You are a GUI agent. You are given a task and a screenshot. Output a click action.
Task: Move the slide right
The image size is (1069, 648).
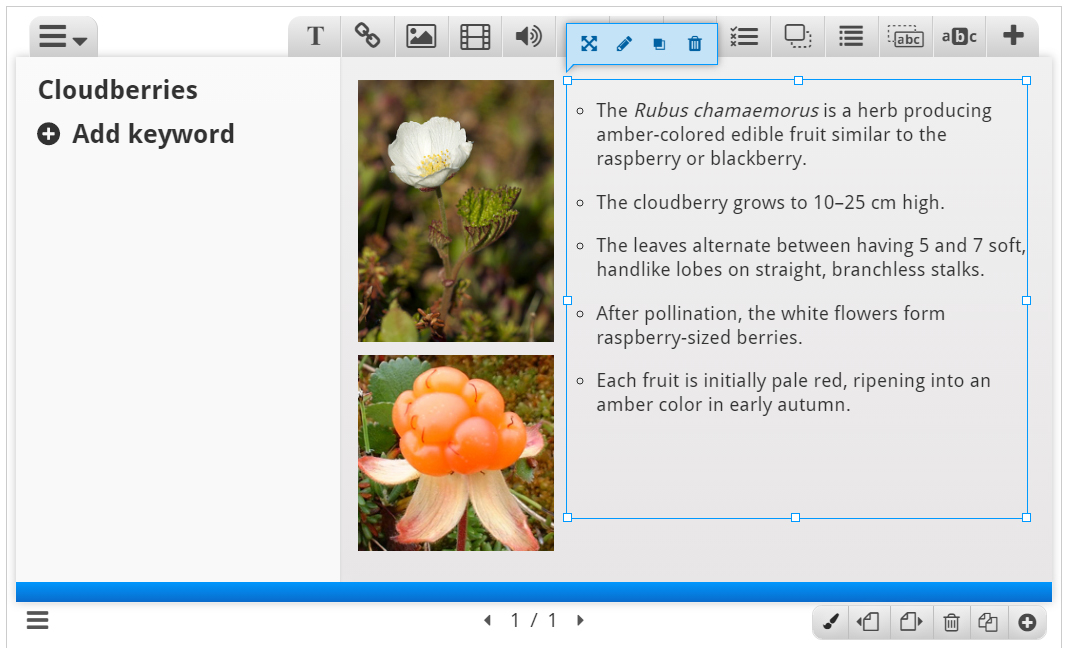(910, 622)
